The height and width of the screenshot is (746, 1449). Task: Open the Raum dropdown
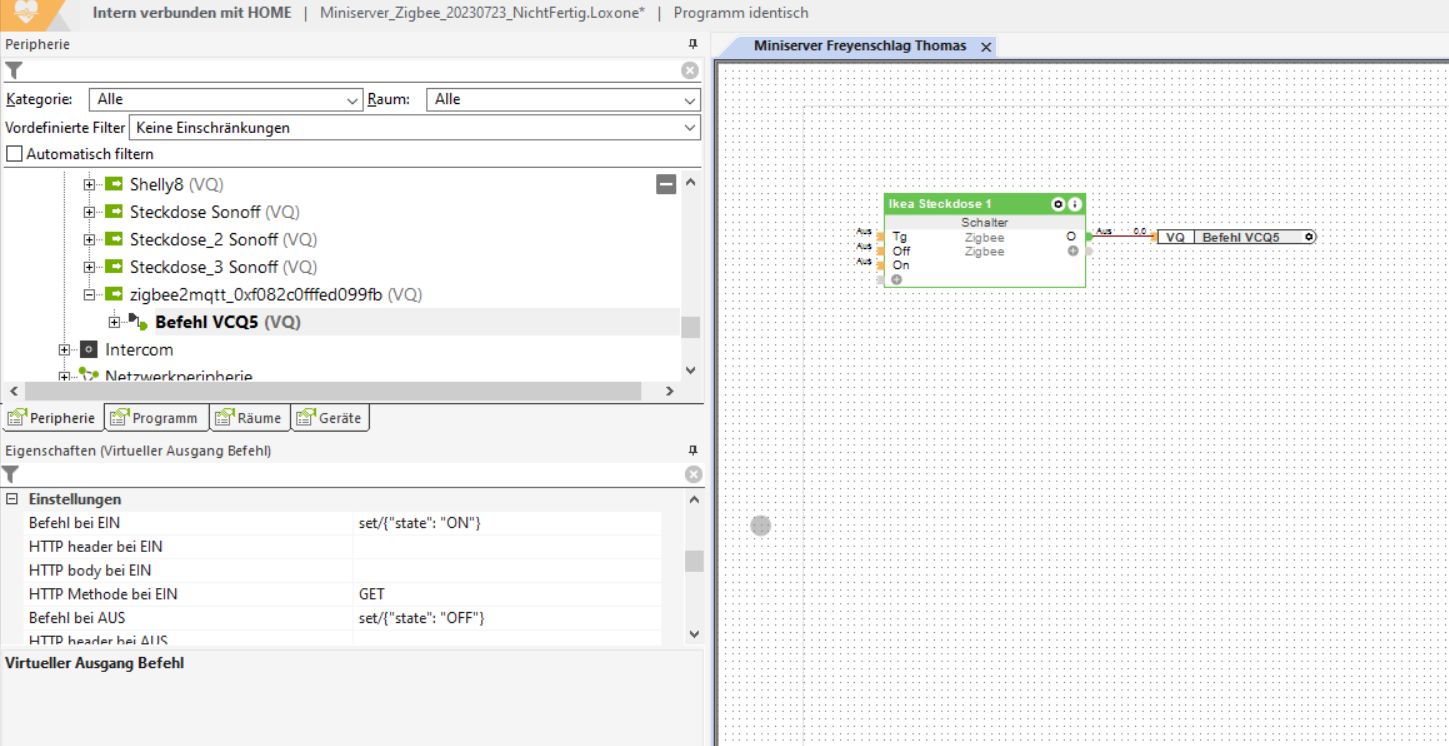point(563,100)
